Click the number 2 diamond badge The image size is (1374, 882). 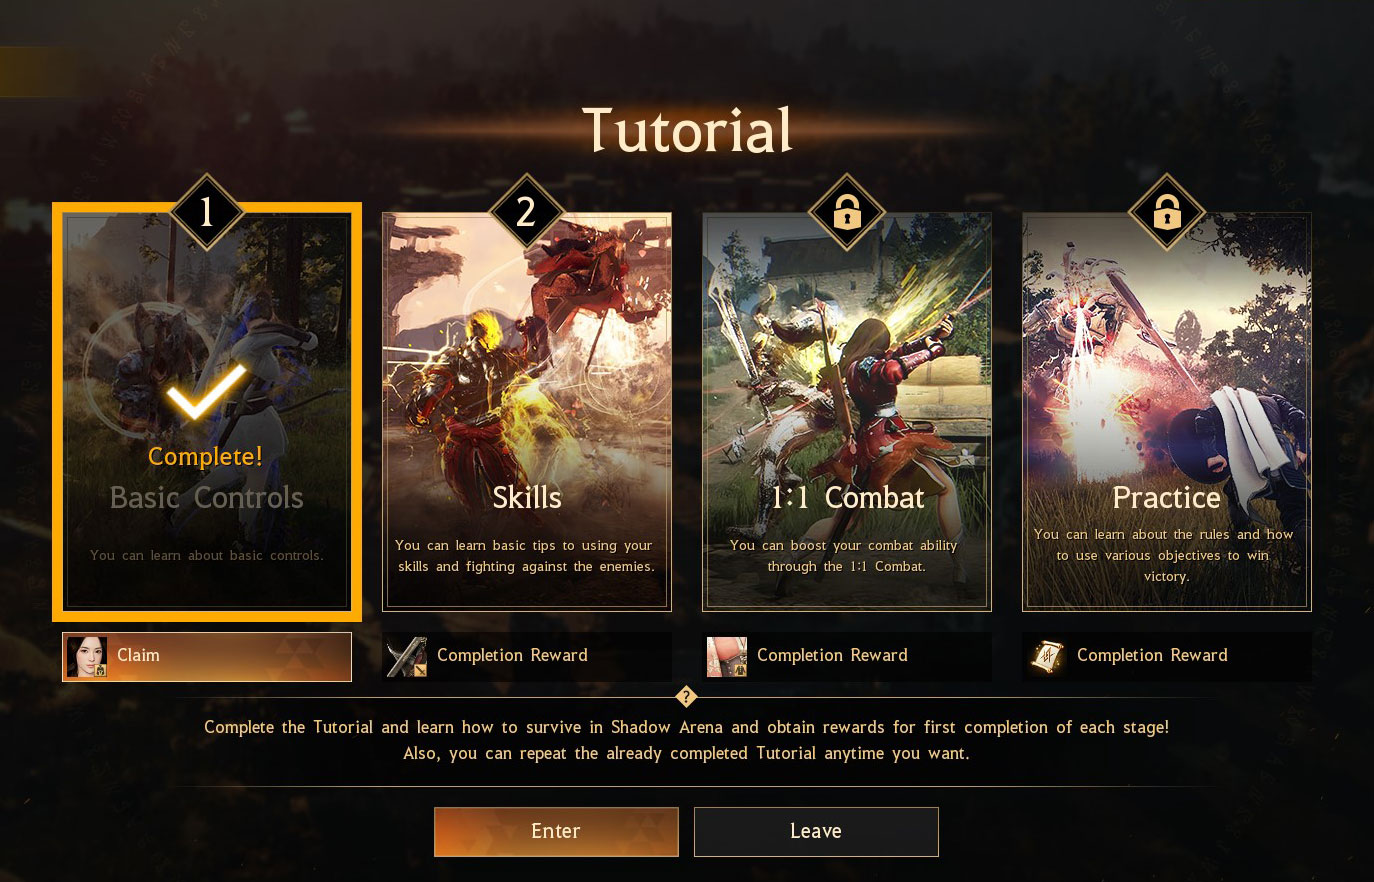click(527, 212)
